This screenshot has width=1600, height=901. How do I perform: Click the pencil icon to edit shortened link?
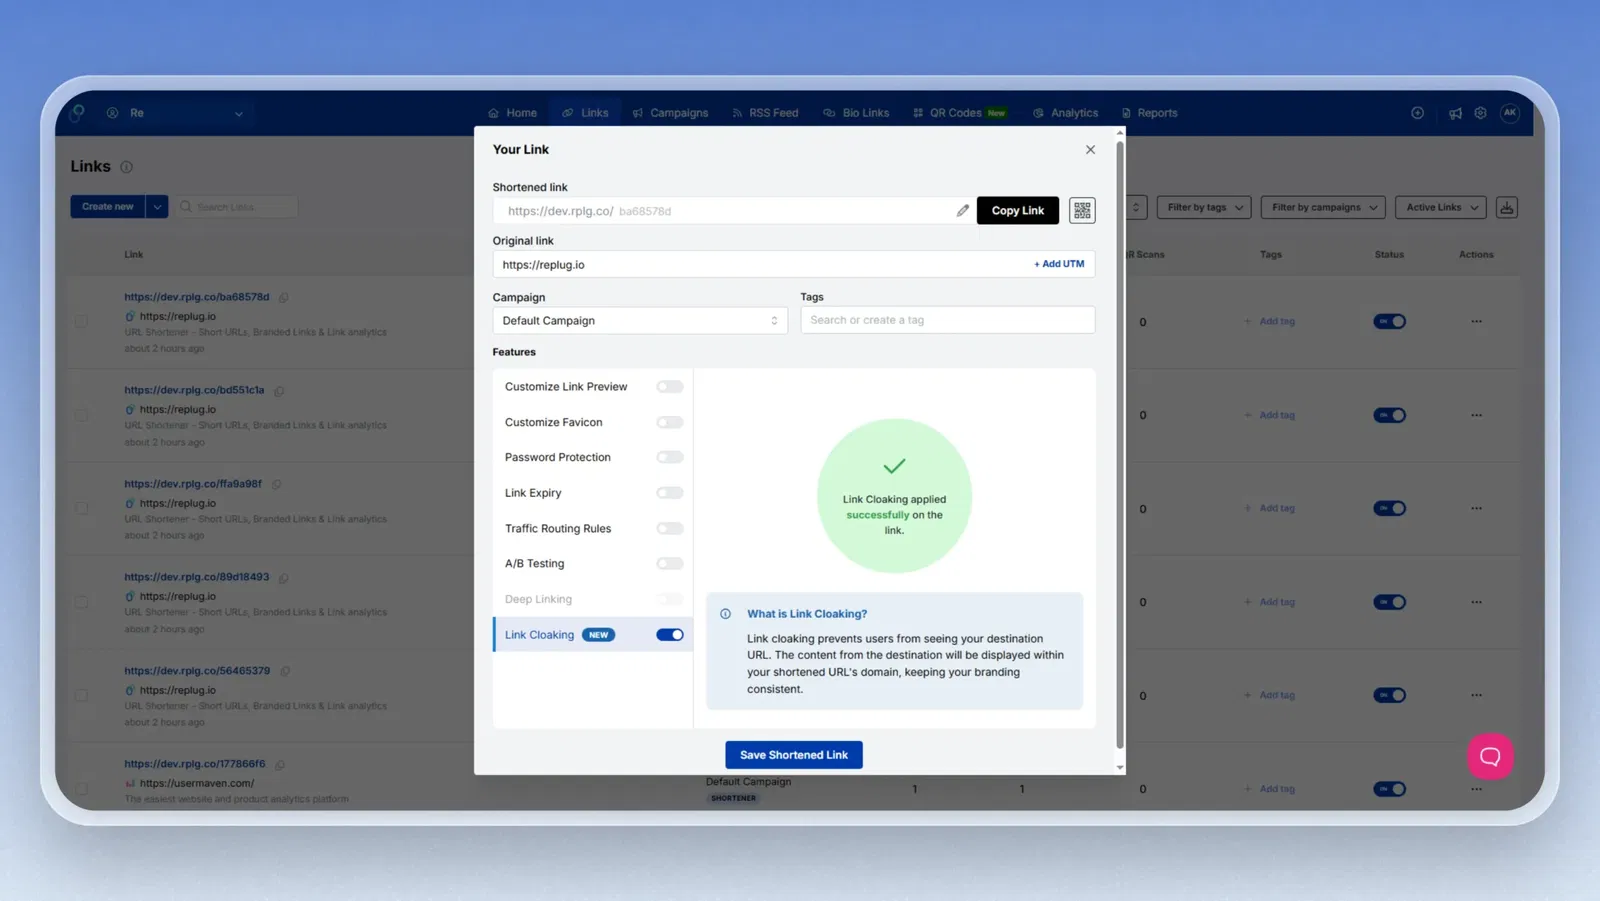click(x=962, y=211)
